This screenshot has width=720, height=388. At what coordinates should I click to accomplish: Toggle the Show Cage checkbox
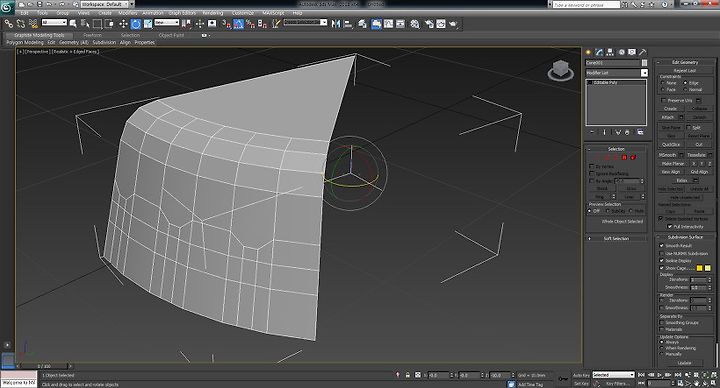[662, 268]
